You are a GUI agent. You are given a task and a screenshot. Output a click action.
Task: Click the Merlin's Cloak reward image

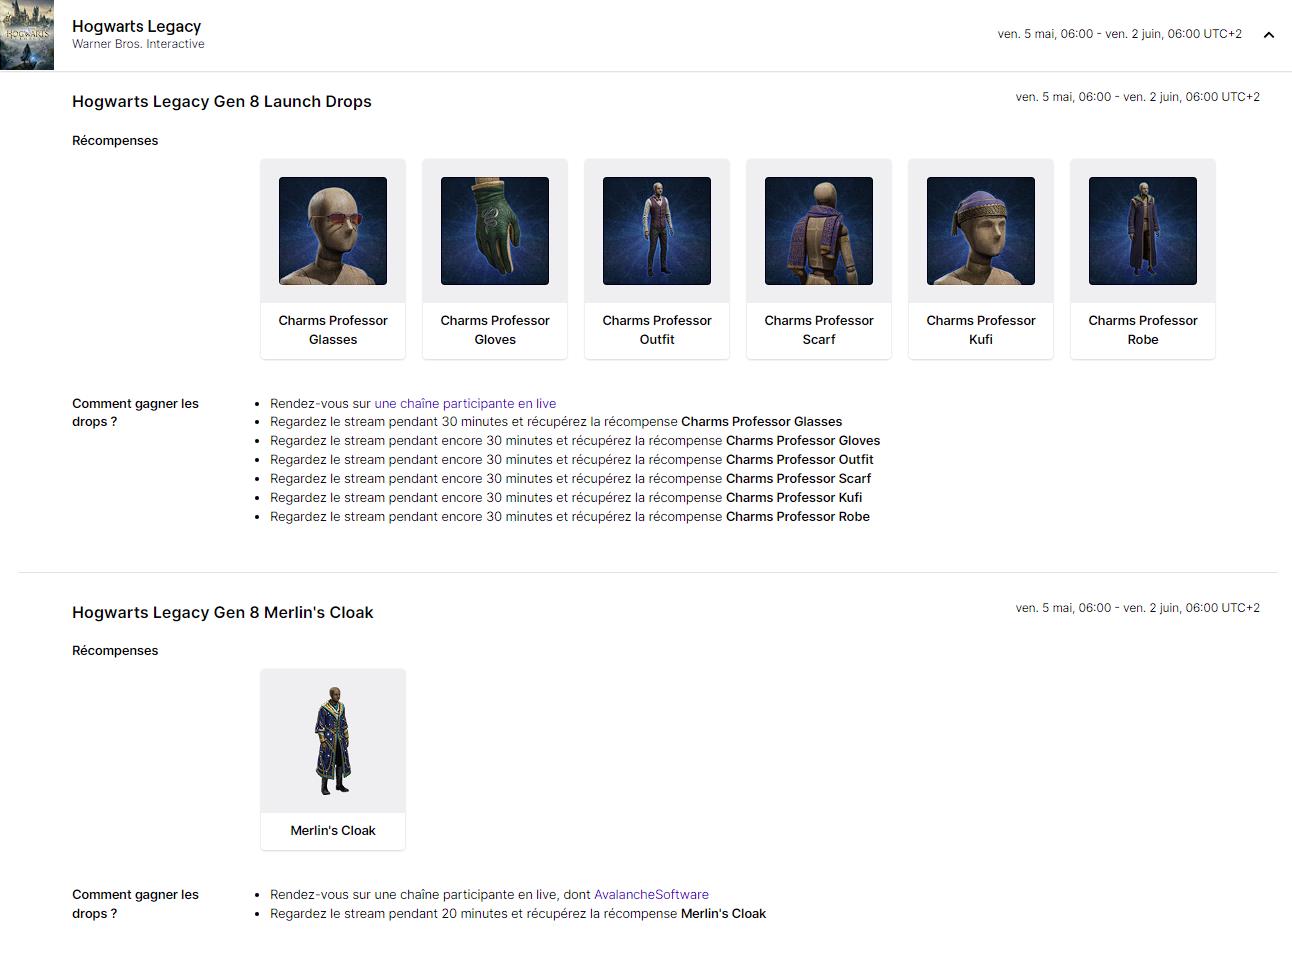(x=332, y=740)
